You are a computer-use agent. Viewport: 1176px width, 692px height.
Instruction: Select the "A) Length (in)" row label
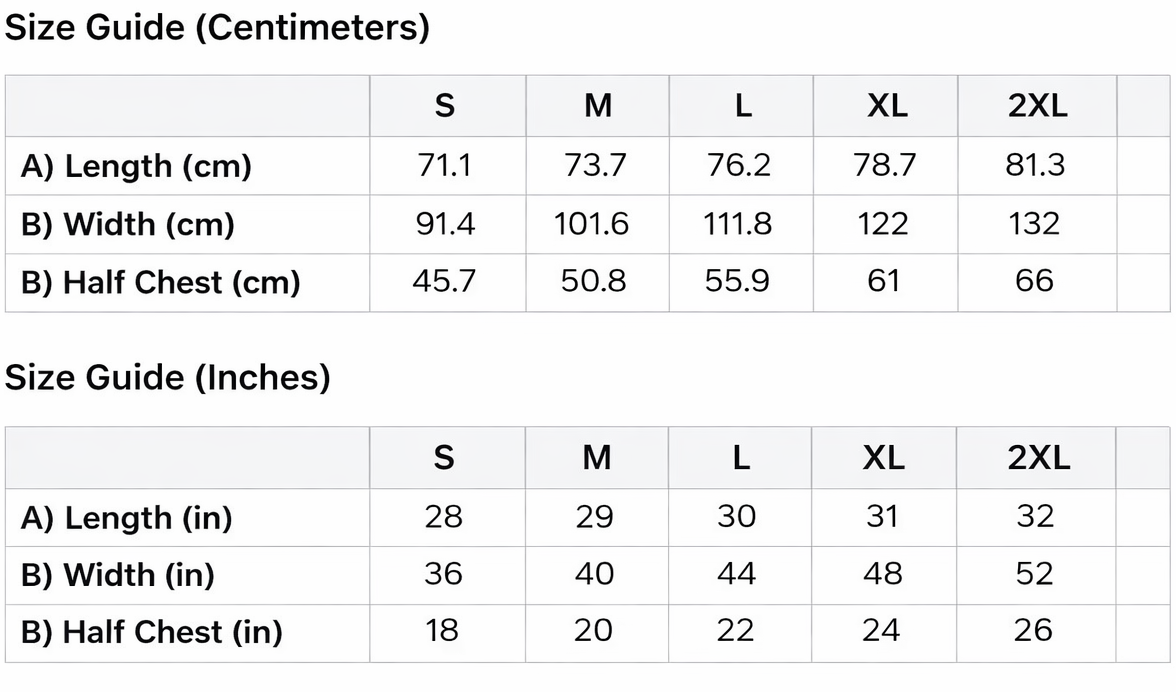pos(126,518)
